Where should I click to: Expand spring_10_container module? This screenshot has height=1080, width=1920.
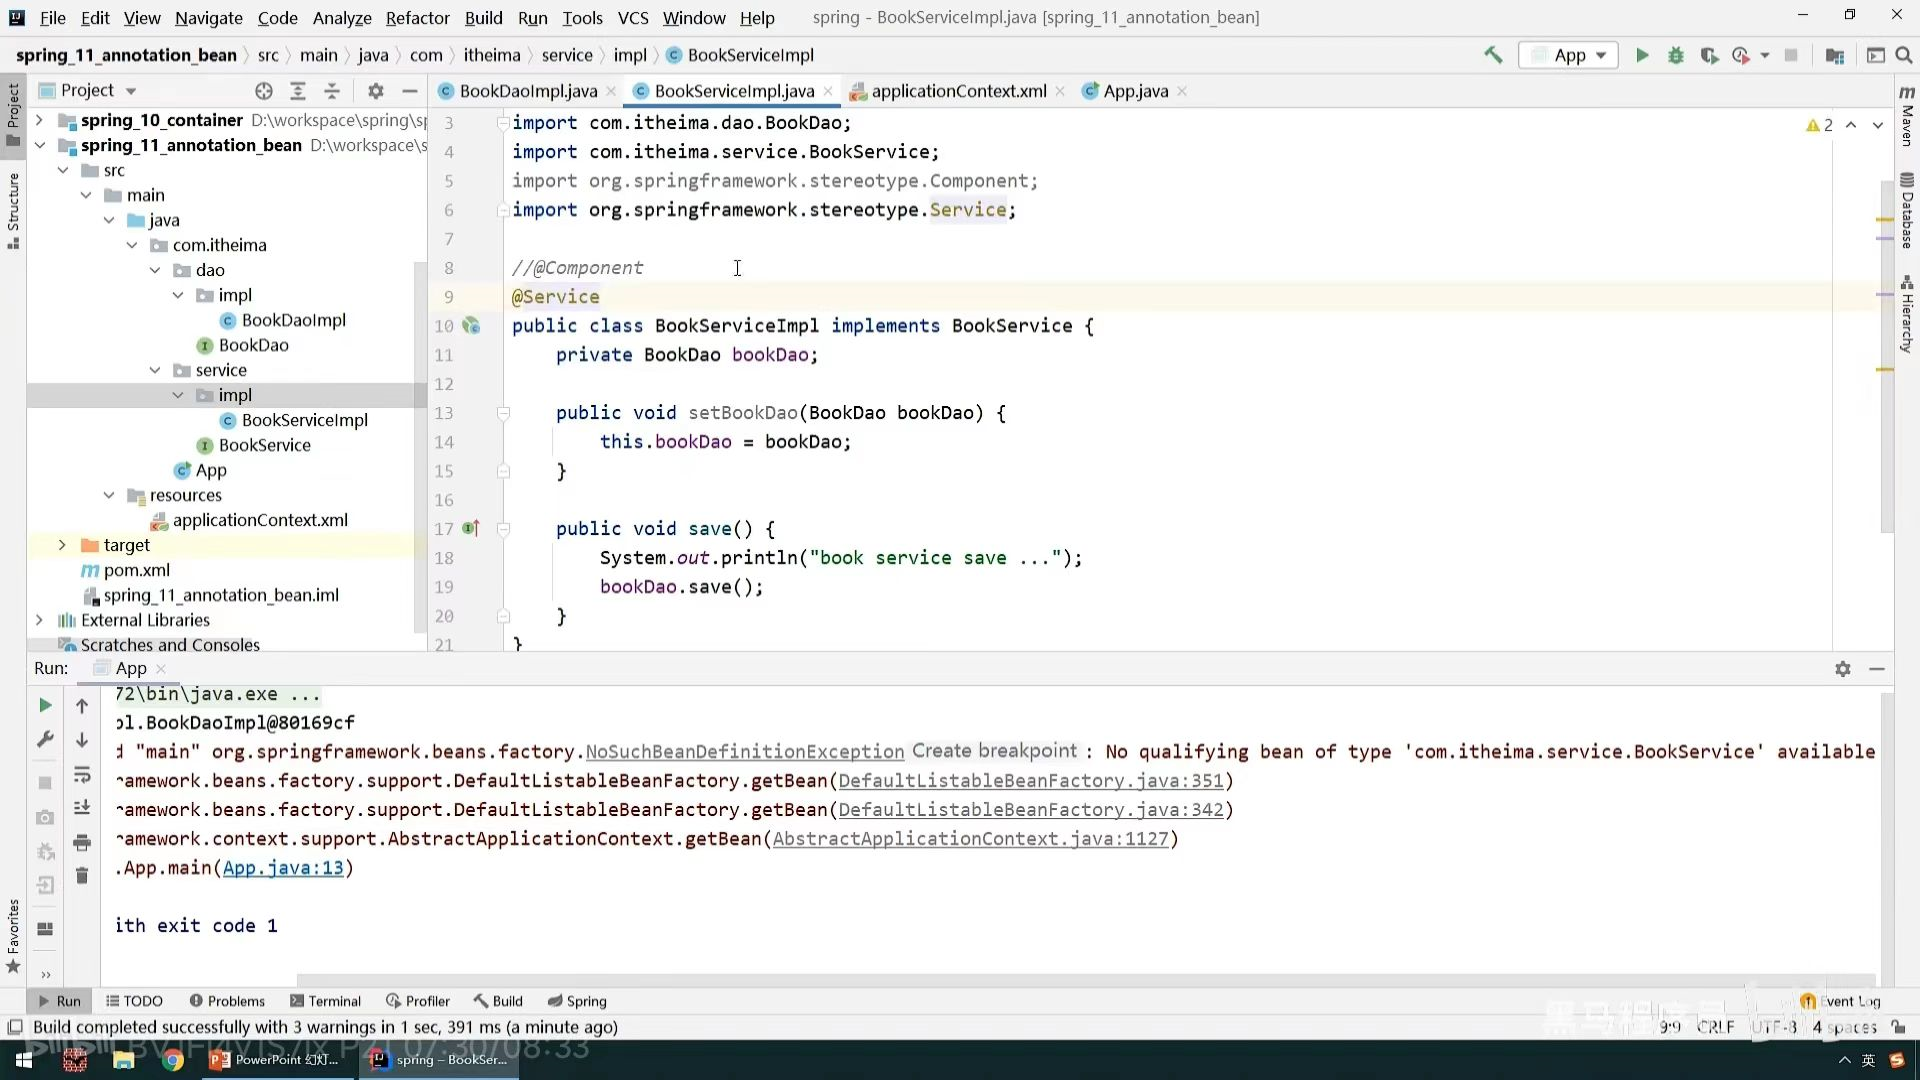39,120
